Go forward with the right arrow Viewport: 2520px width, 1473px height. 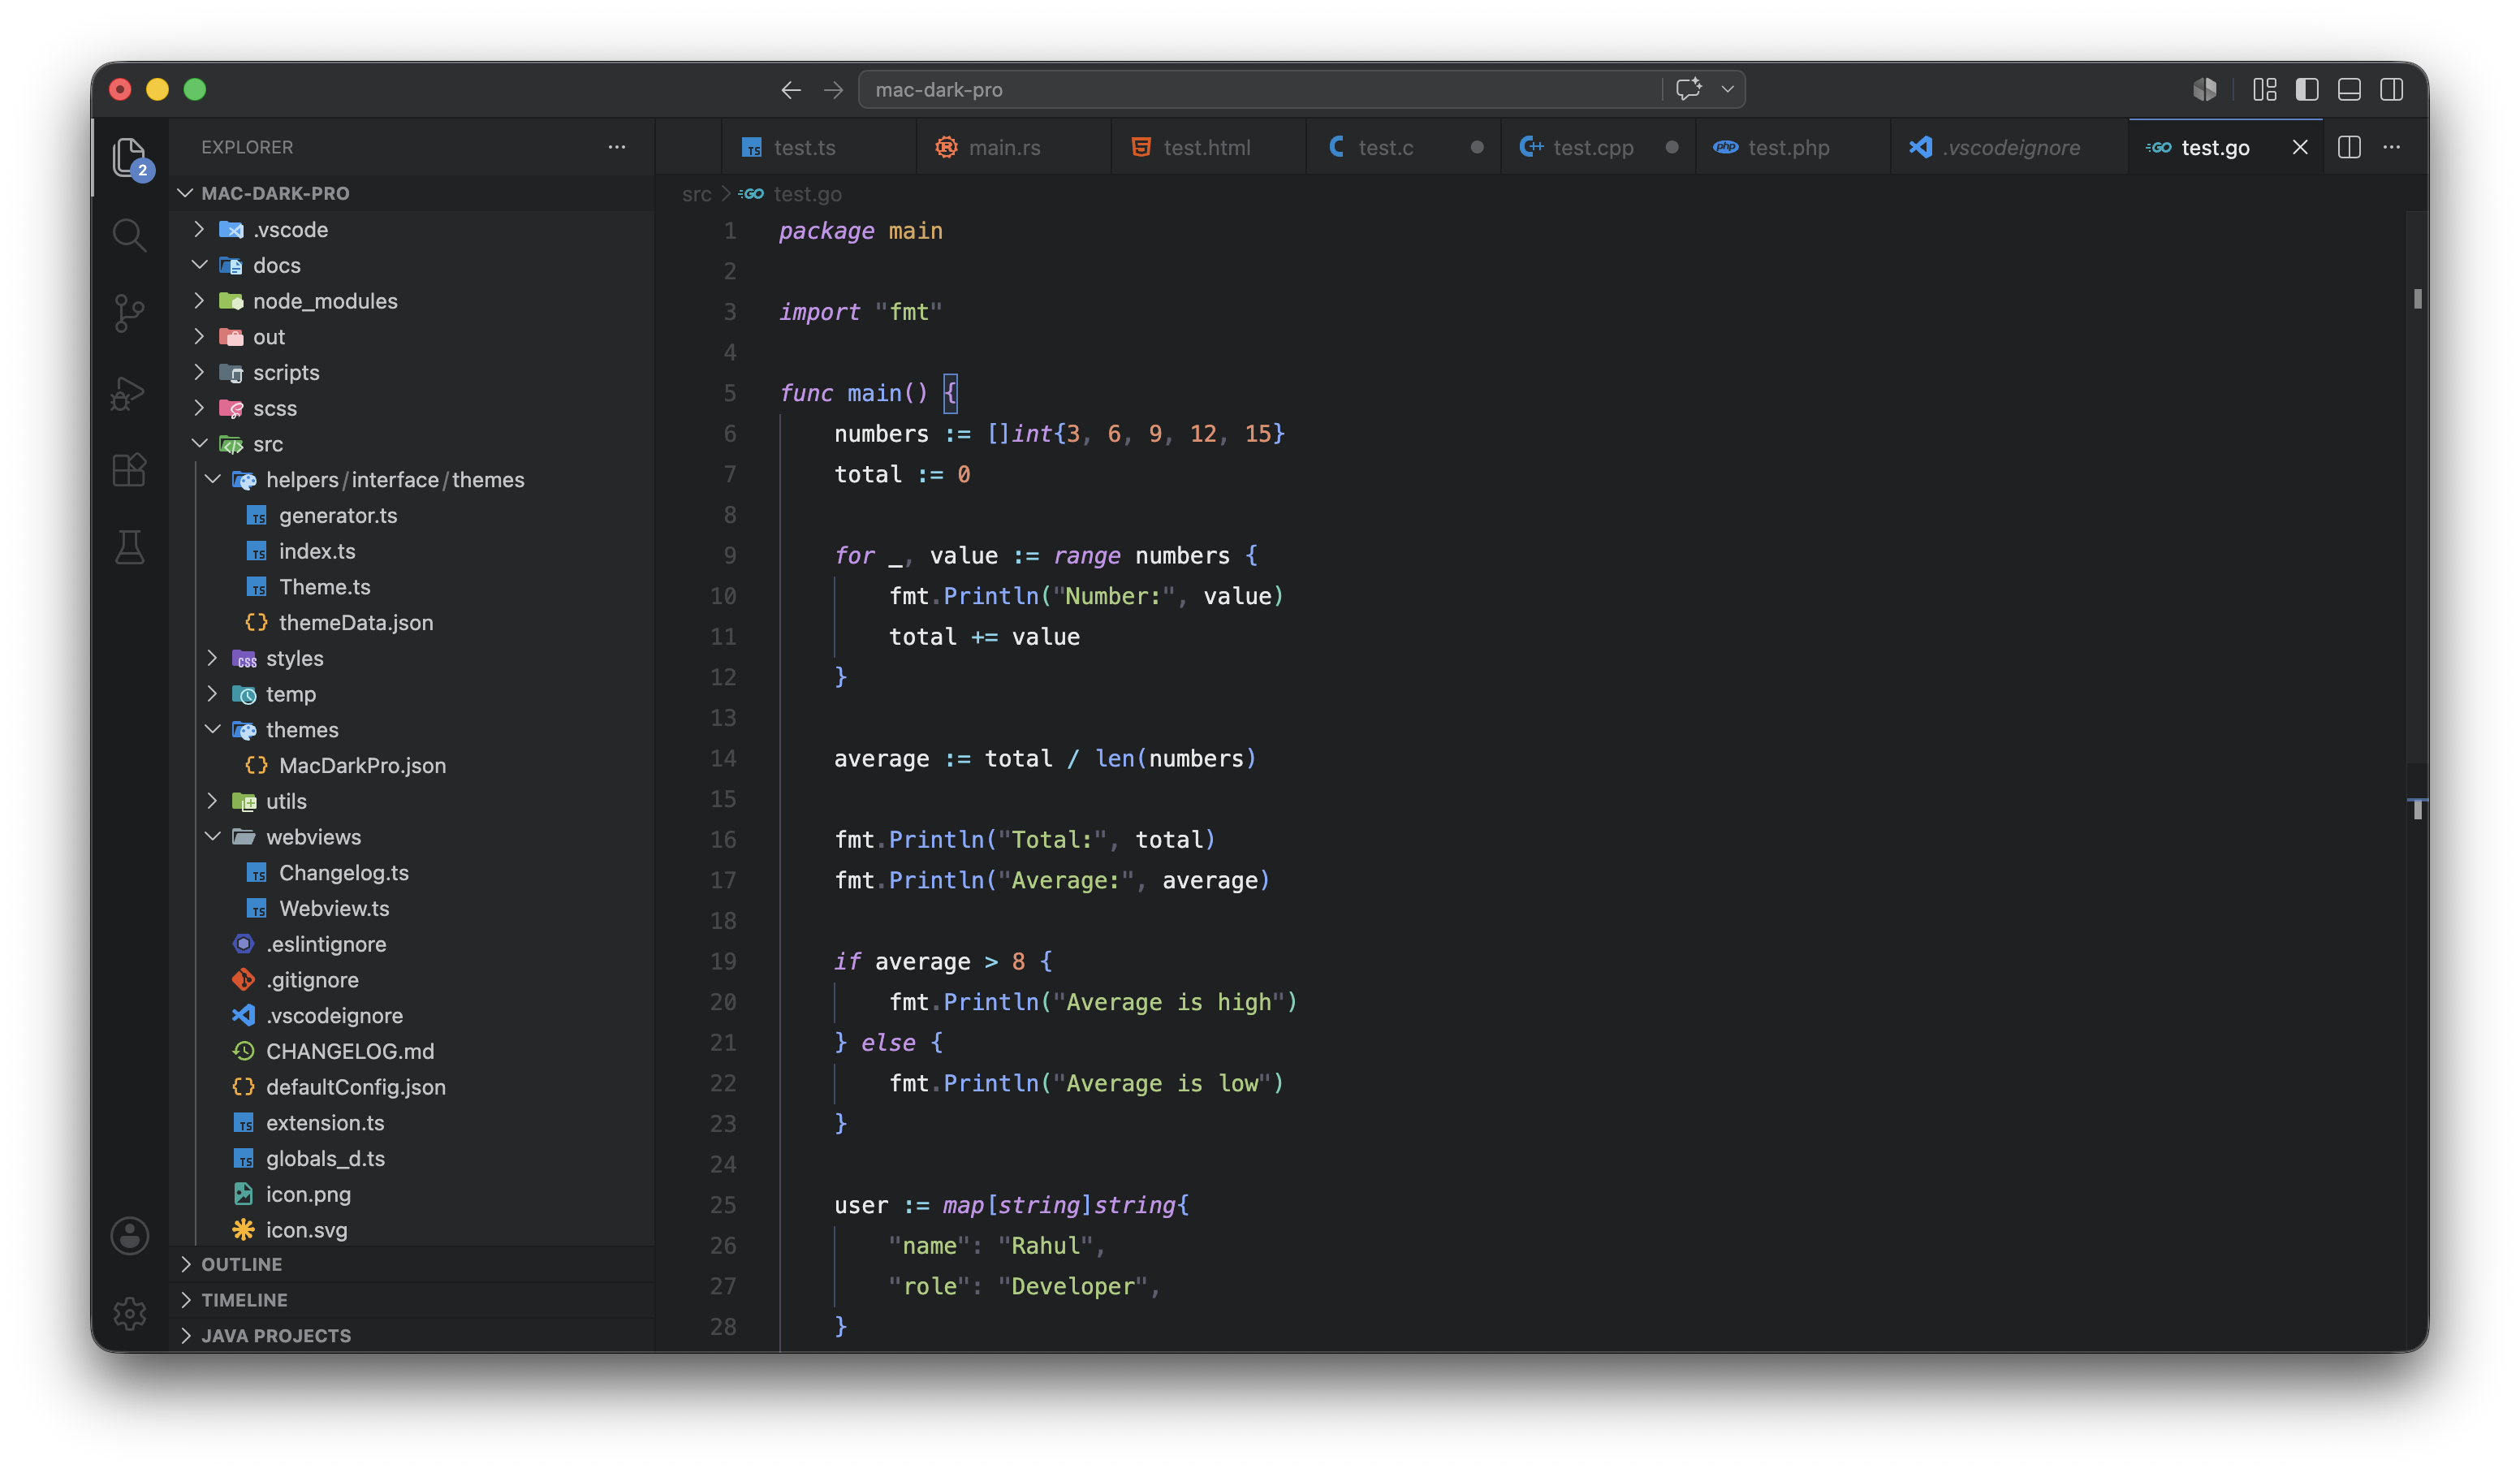[x=833, y=90]
